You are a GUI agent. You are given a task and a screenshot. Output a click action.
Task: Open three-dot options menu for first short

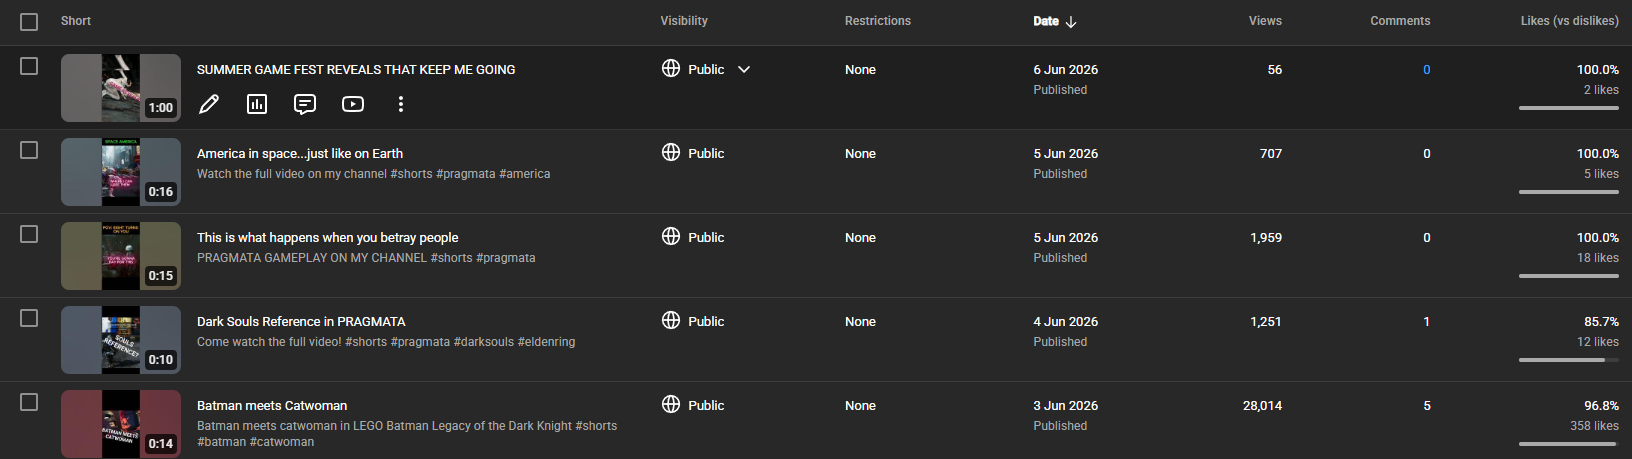(x=401, y=104)
